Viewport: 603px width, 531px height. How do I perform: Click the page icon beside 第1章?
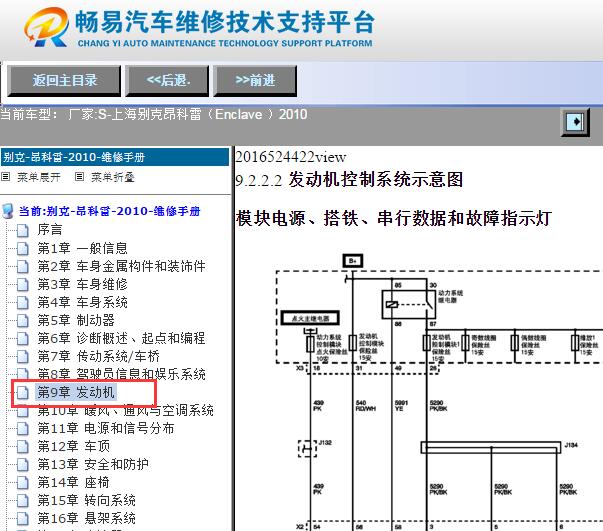click(23, 248)
